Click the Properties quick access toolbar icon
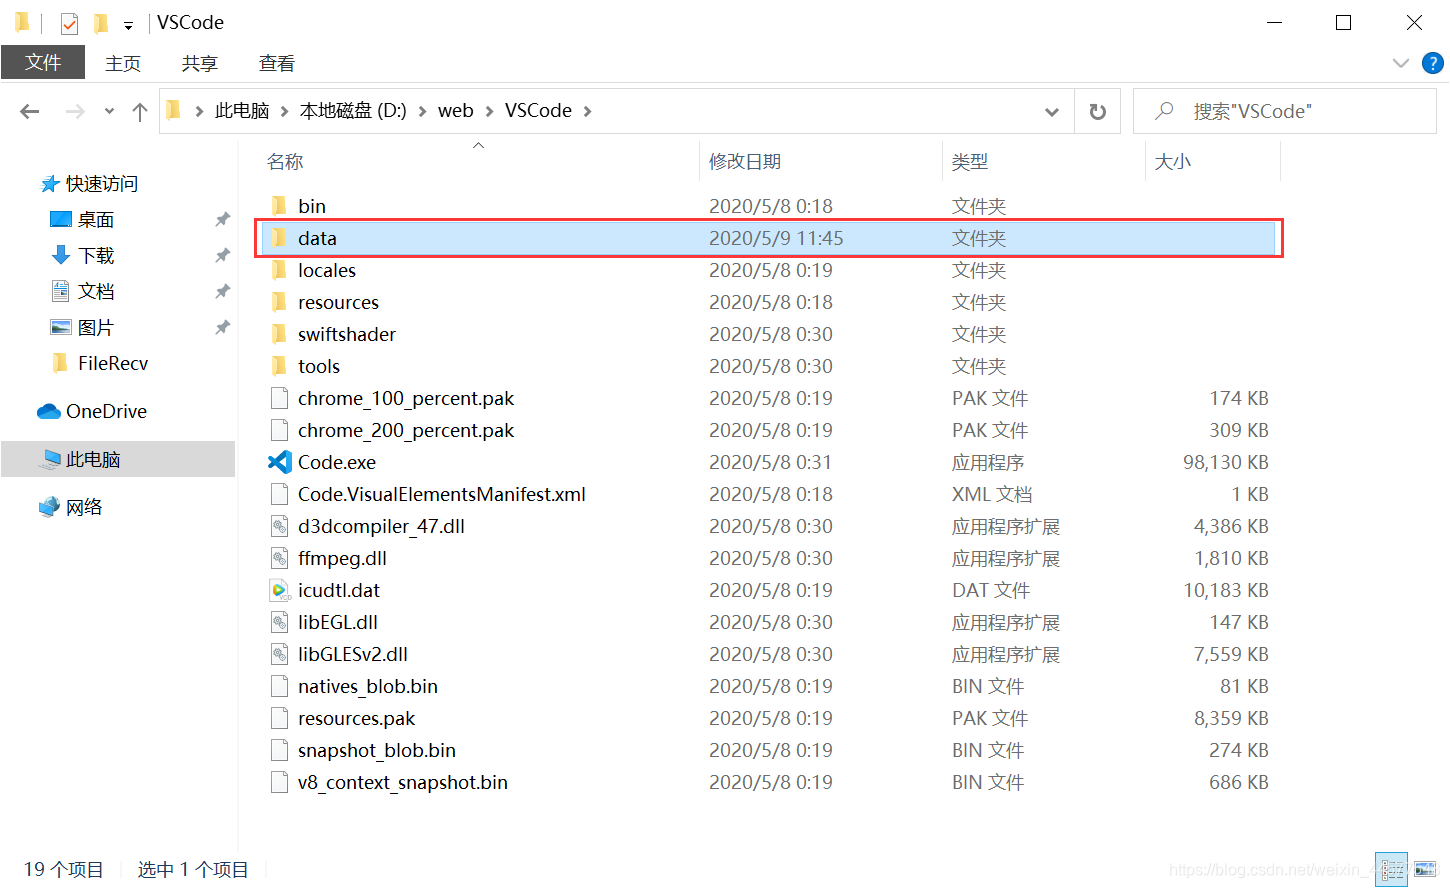Screen dimensions: 1450x888 [69, 22]
